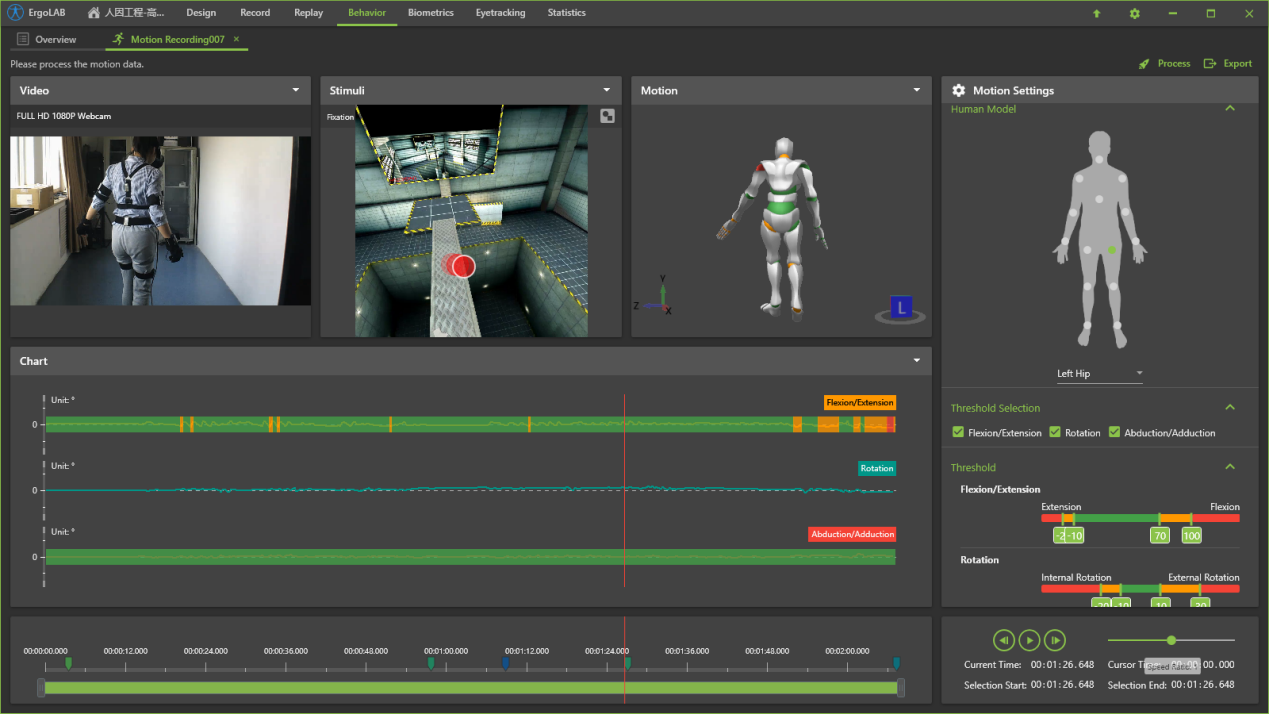
Task: Click the selection bar's left end handle
Action: pyautogui.click(x=41, y=688)
